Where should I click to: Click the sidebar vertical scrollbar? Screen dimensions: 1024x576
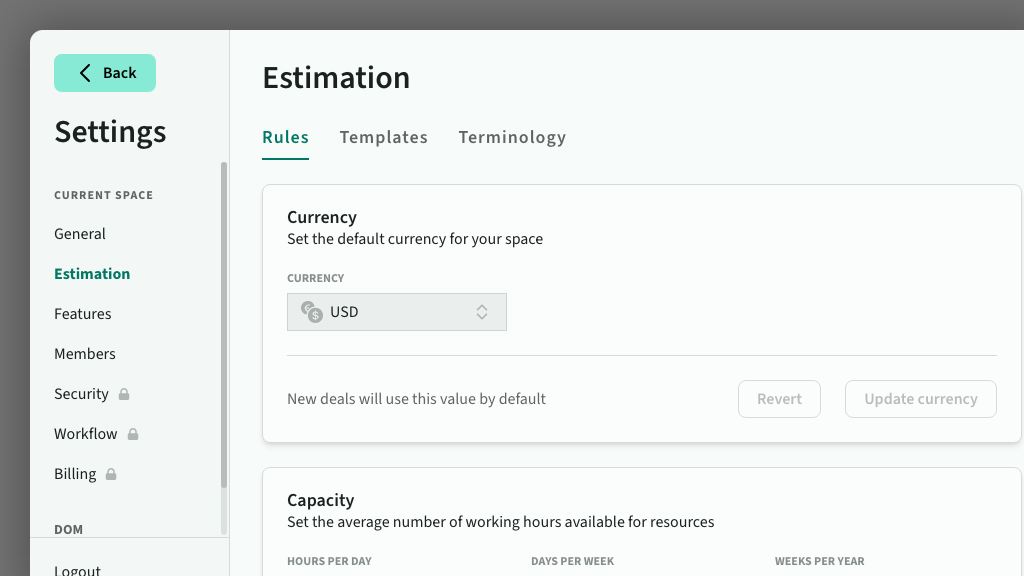(x=224, y=325)
